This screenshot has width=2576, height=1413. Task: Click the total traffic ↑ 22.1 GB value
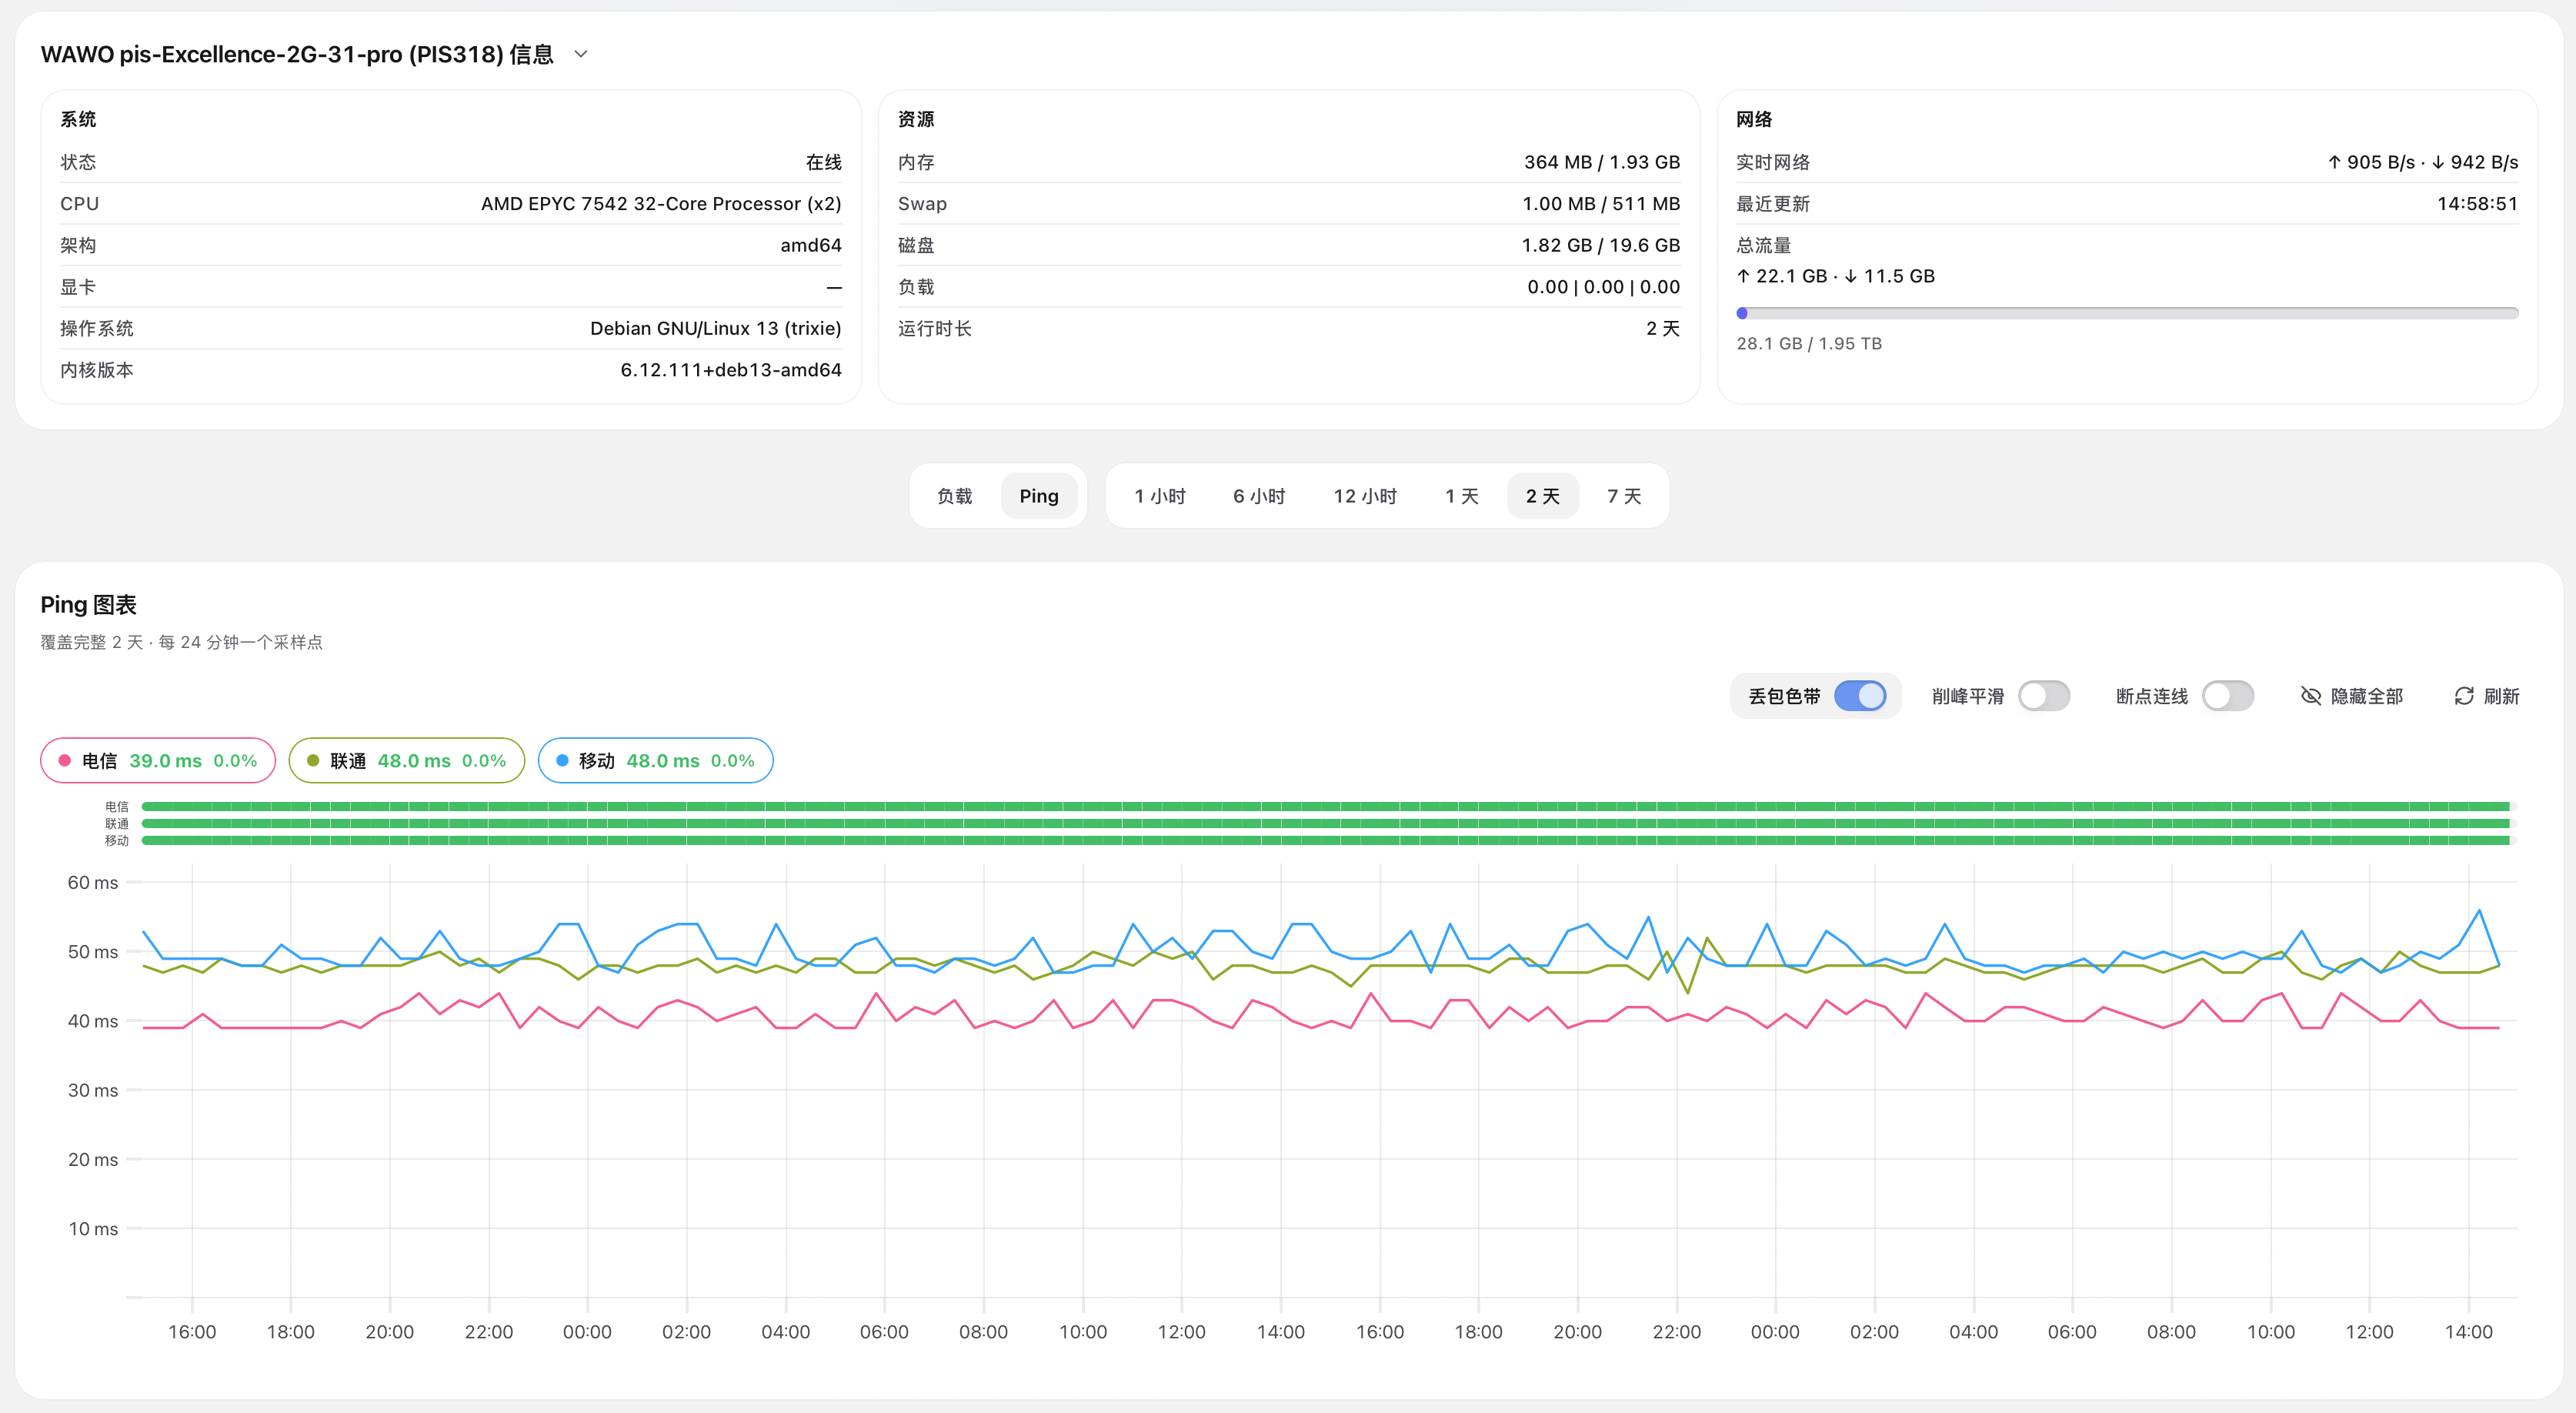pos(1782,276)
